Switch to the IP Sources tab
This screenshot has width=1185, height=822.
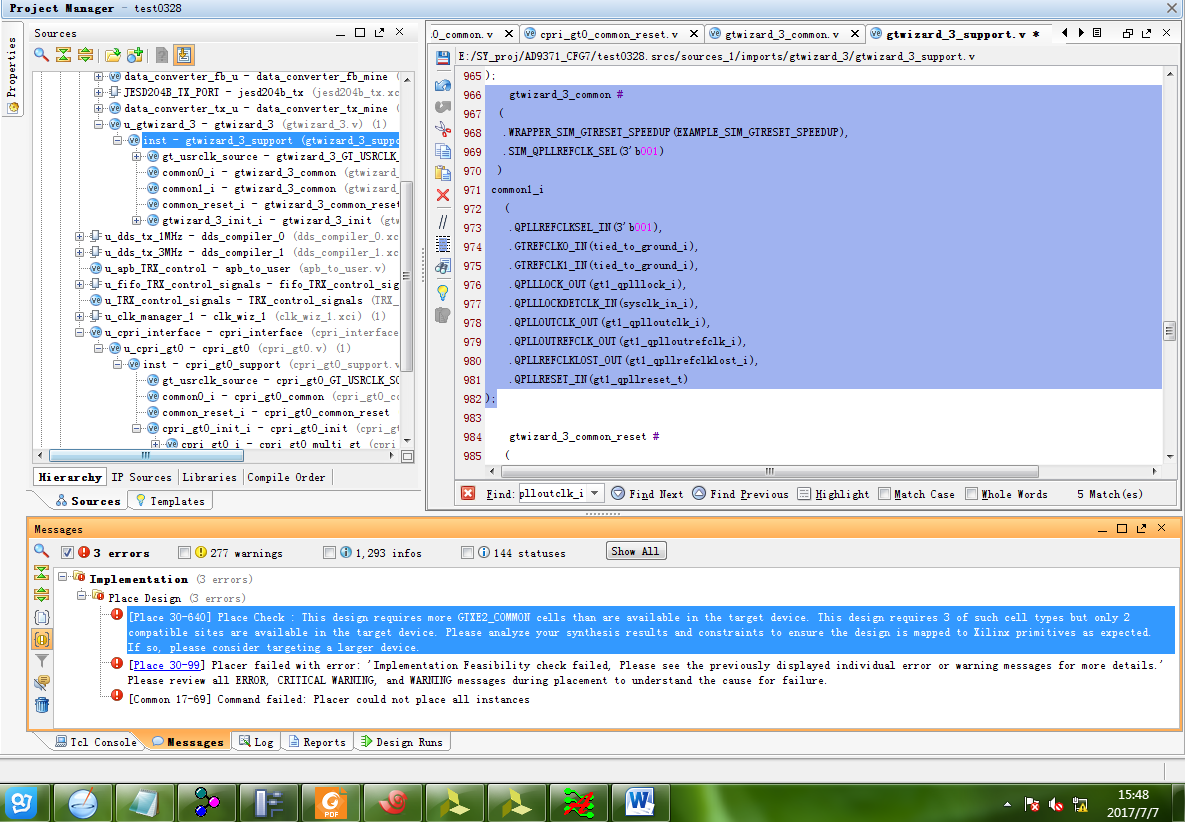pos(144,476)
